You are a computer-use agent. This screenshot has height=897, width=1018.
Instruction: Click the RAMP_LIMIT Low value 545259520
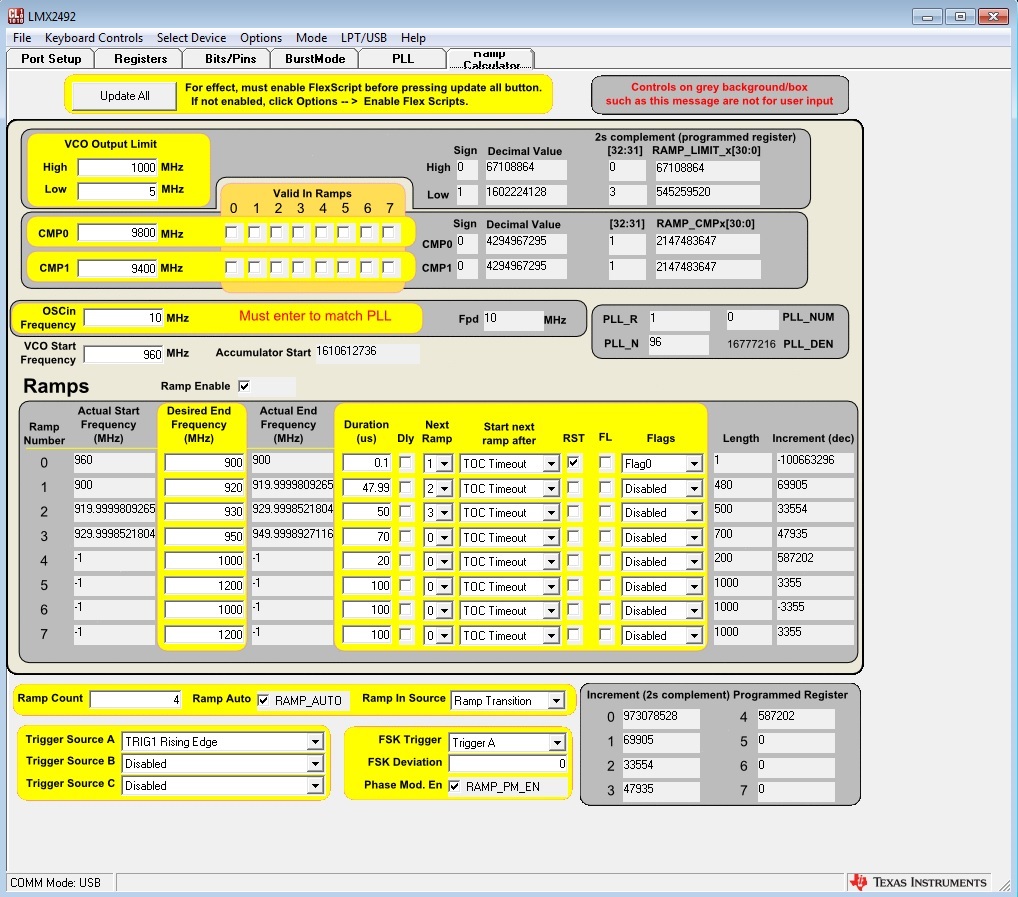tap(707, 193)
